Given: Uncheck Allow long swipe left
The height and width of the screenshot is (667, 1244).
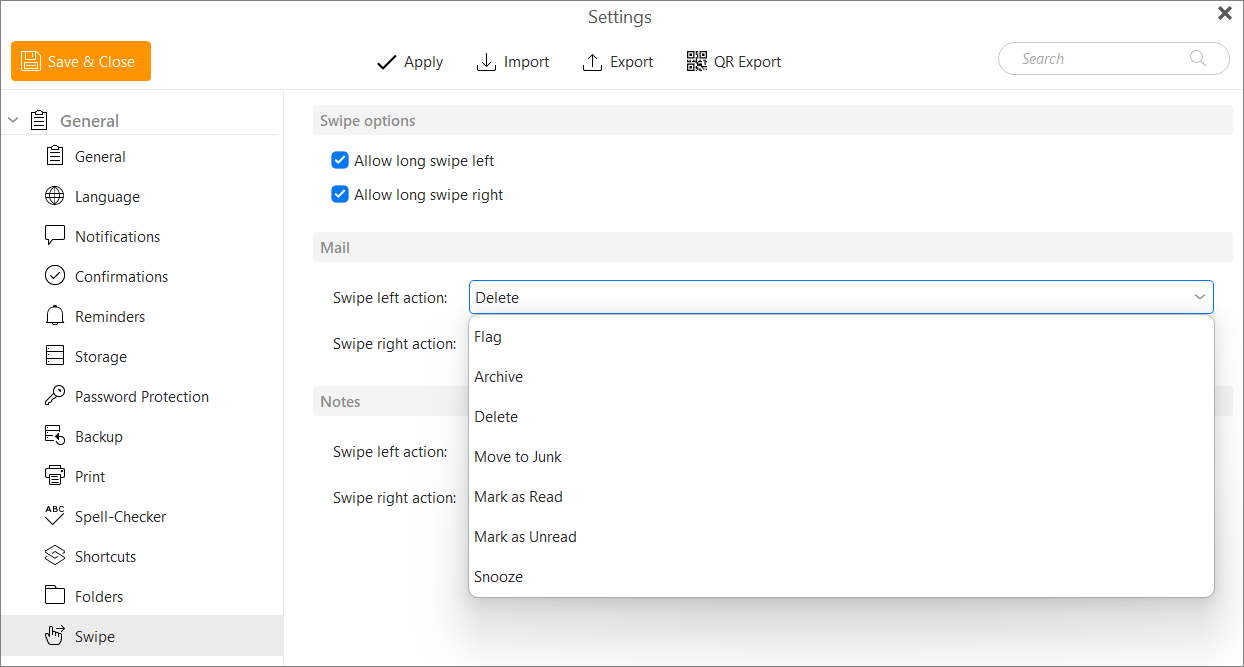Looking at the screenshot, I should pos(340,160).
